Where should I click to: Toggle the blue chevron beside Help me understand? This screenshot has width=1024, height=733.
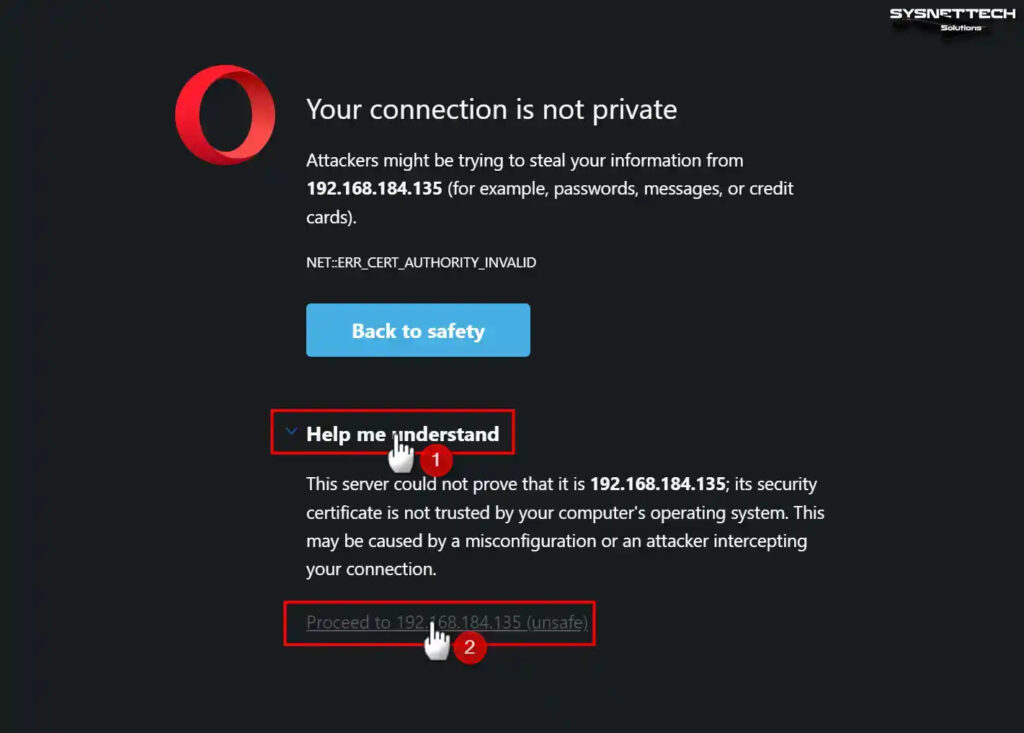[291, 432]
